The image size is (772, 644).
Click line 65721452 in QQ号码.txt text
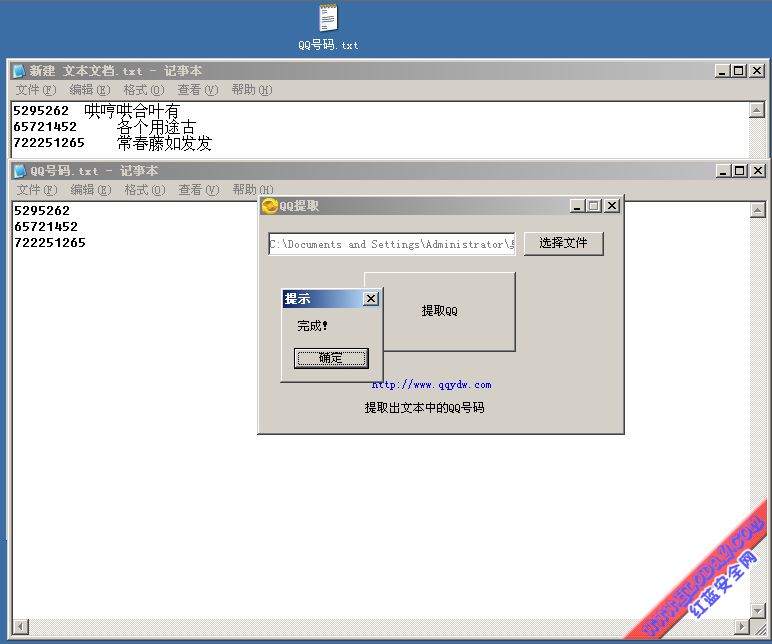46,226
